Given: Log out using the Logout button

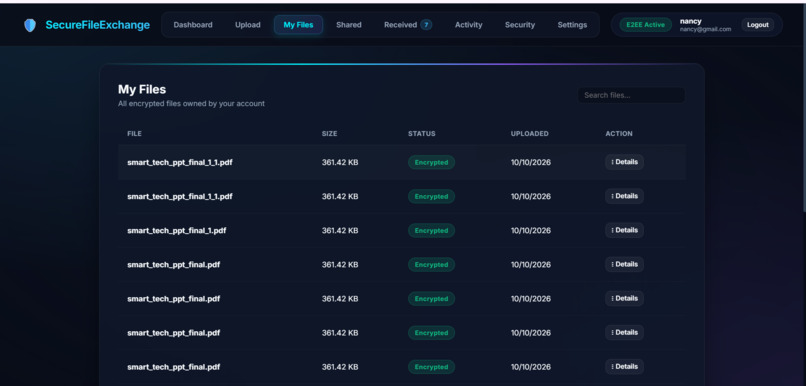Looking at the screenshot, I should click(758, 25).
